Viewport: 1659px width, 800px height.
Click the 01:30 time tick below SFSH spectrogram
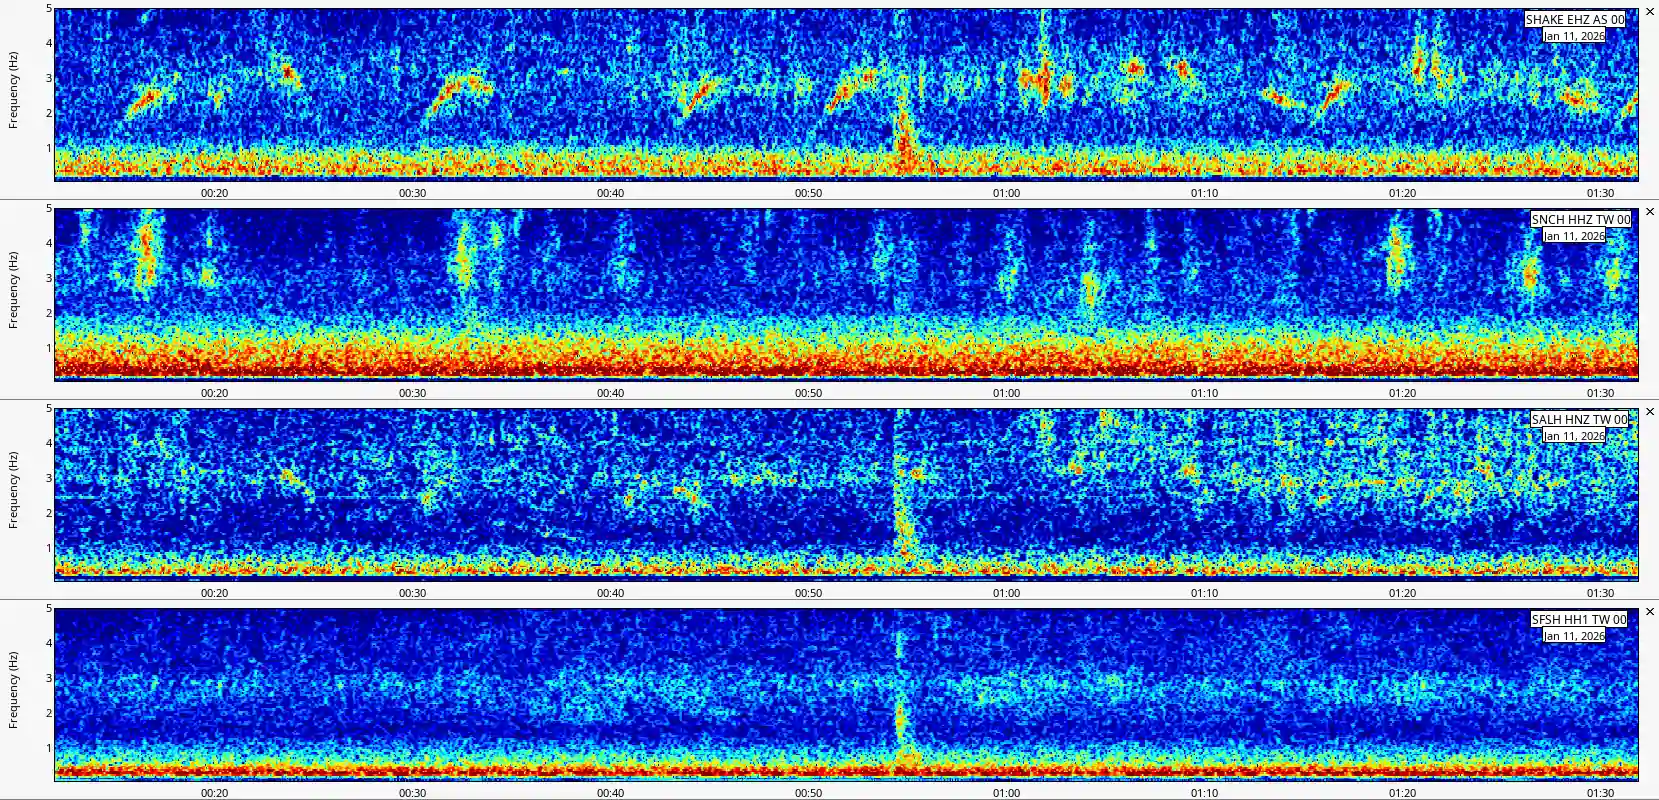click(x=1600, y=793)
